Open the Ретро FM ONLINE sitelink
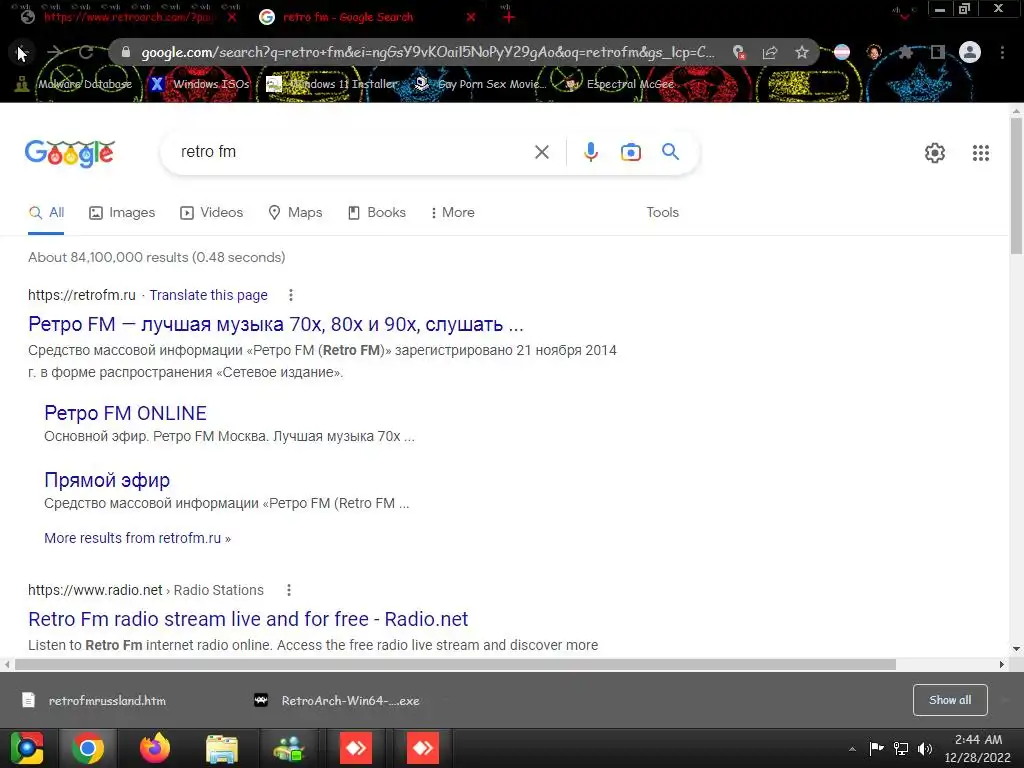This screenshot has width=1024, height=768. click(x=125, y=413)
